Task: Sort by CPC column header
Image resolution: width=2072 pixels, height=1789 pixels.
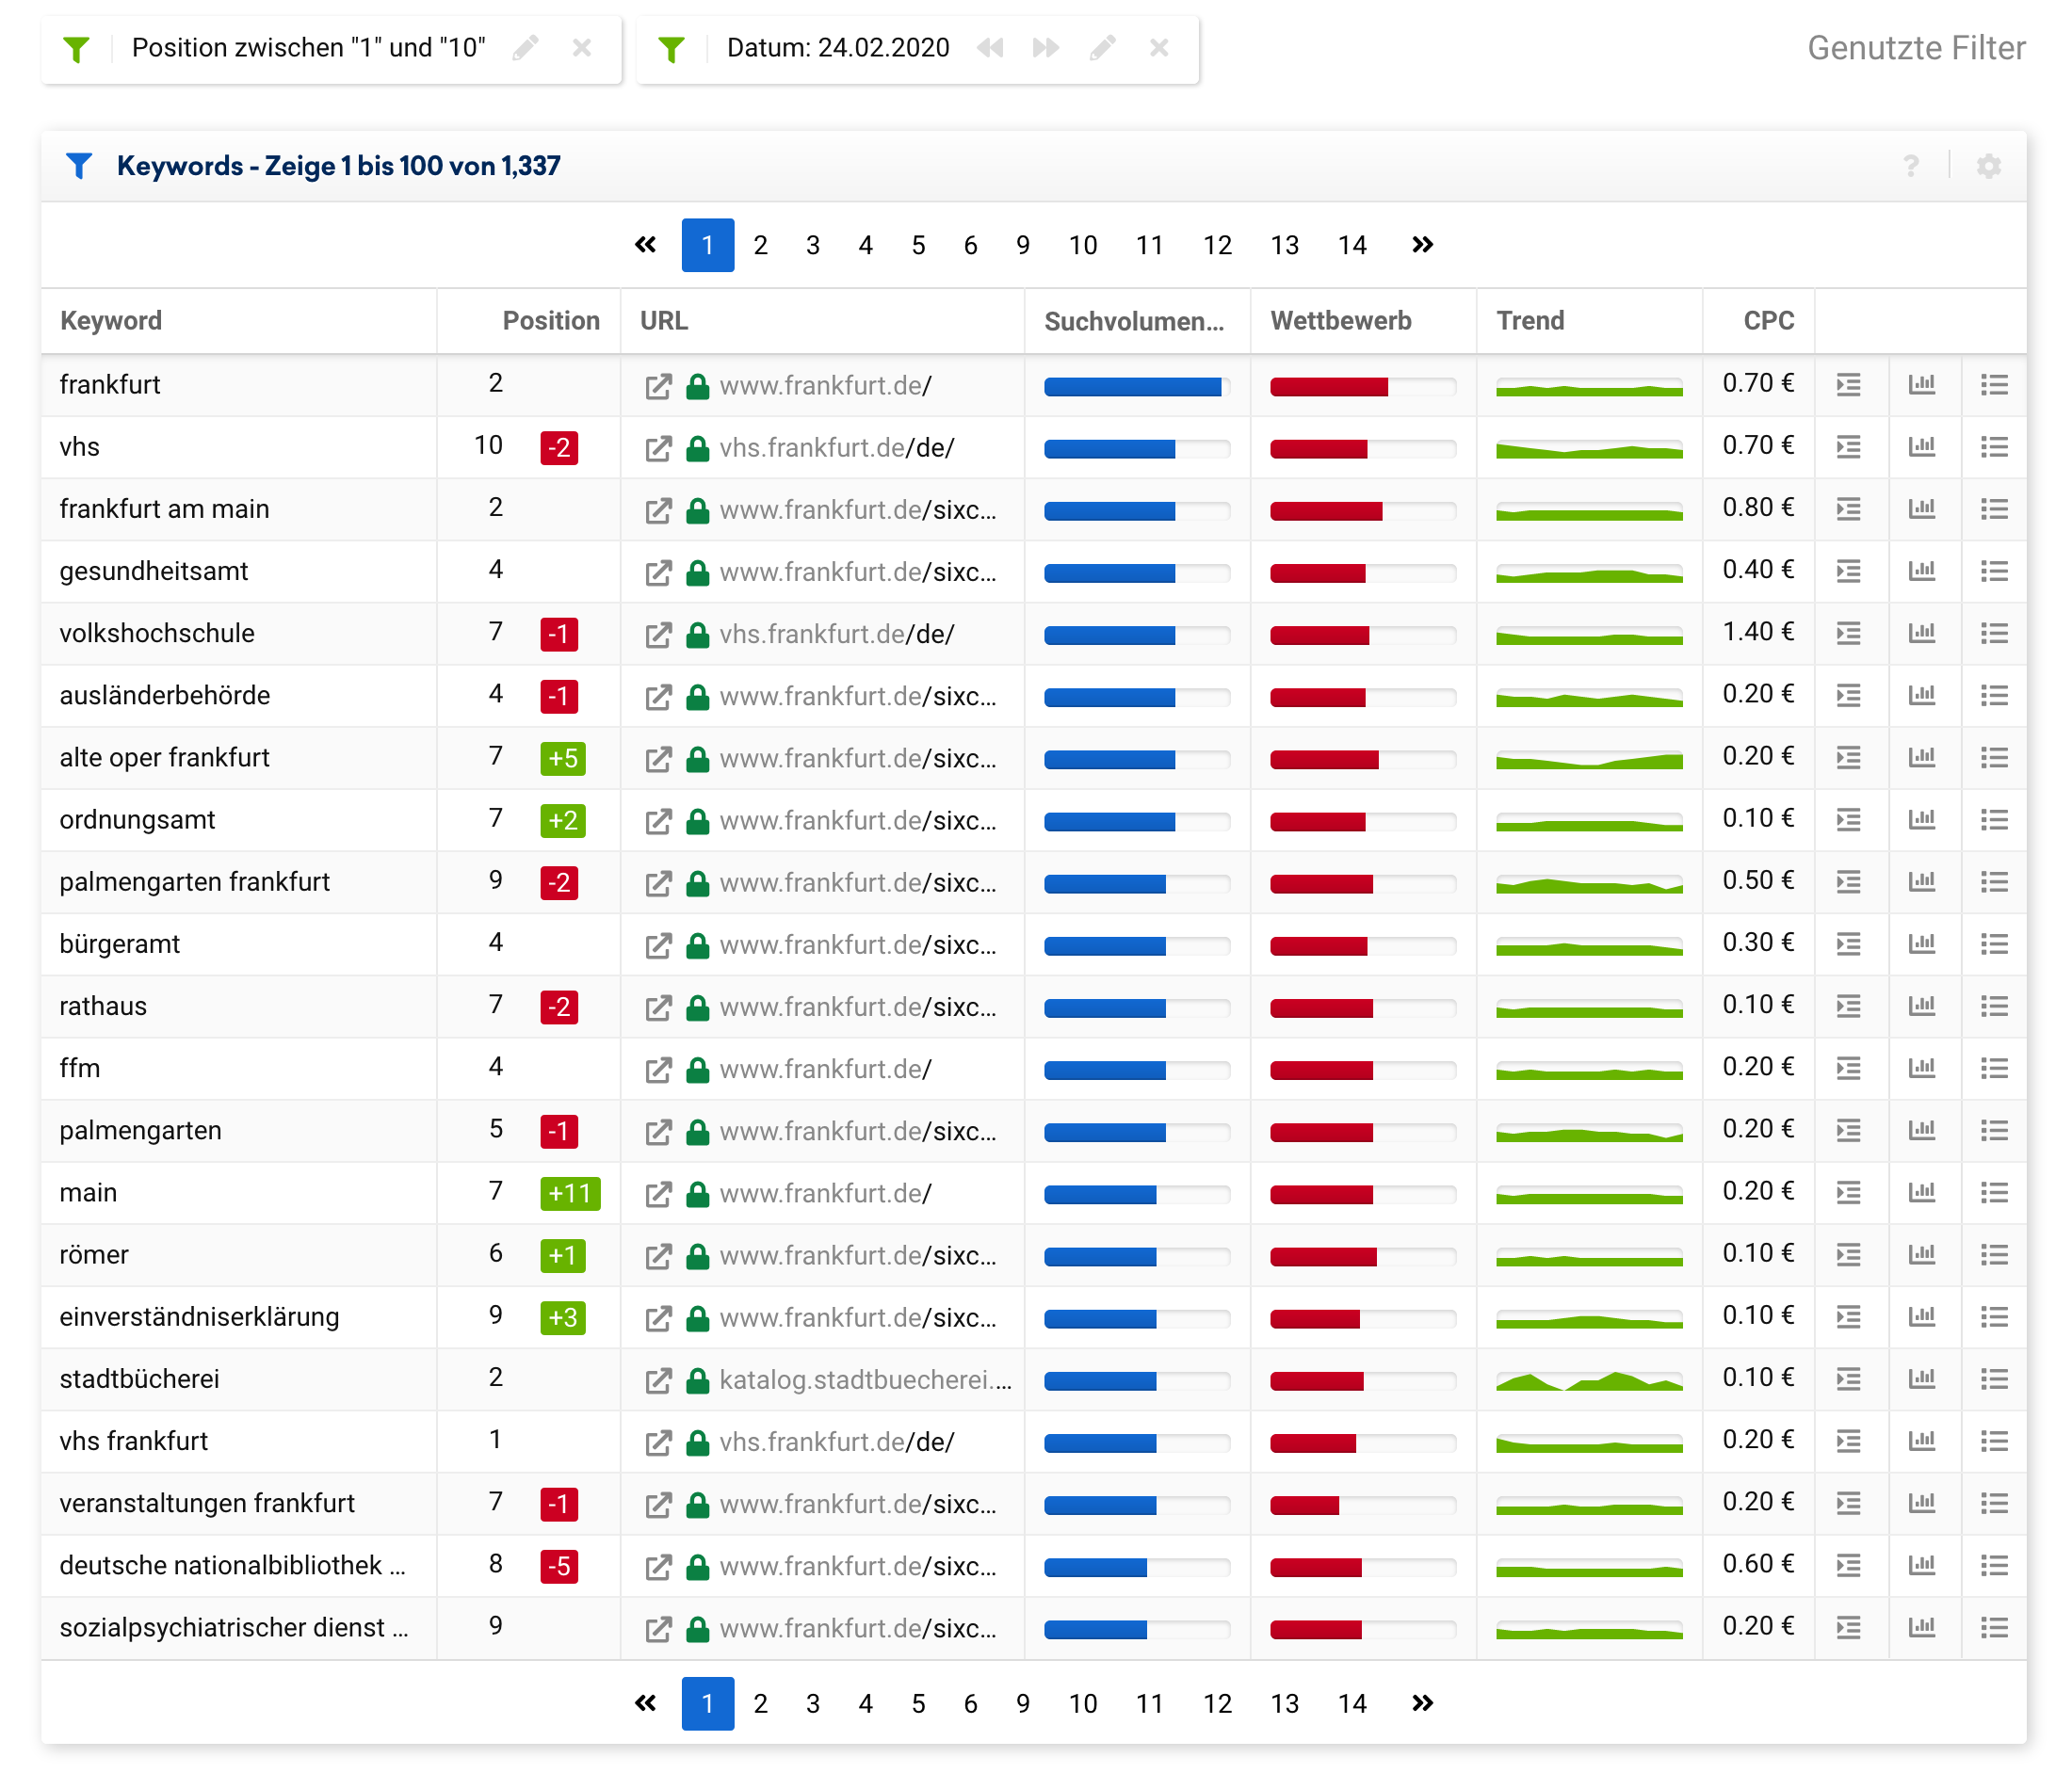Action: pyautogui.click(x=1768, y=321)
